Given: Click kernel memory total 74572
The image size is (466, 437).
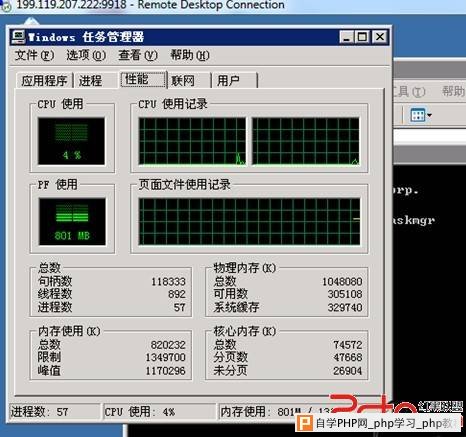Looking at the screenshot, I should pos(348,345).
